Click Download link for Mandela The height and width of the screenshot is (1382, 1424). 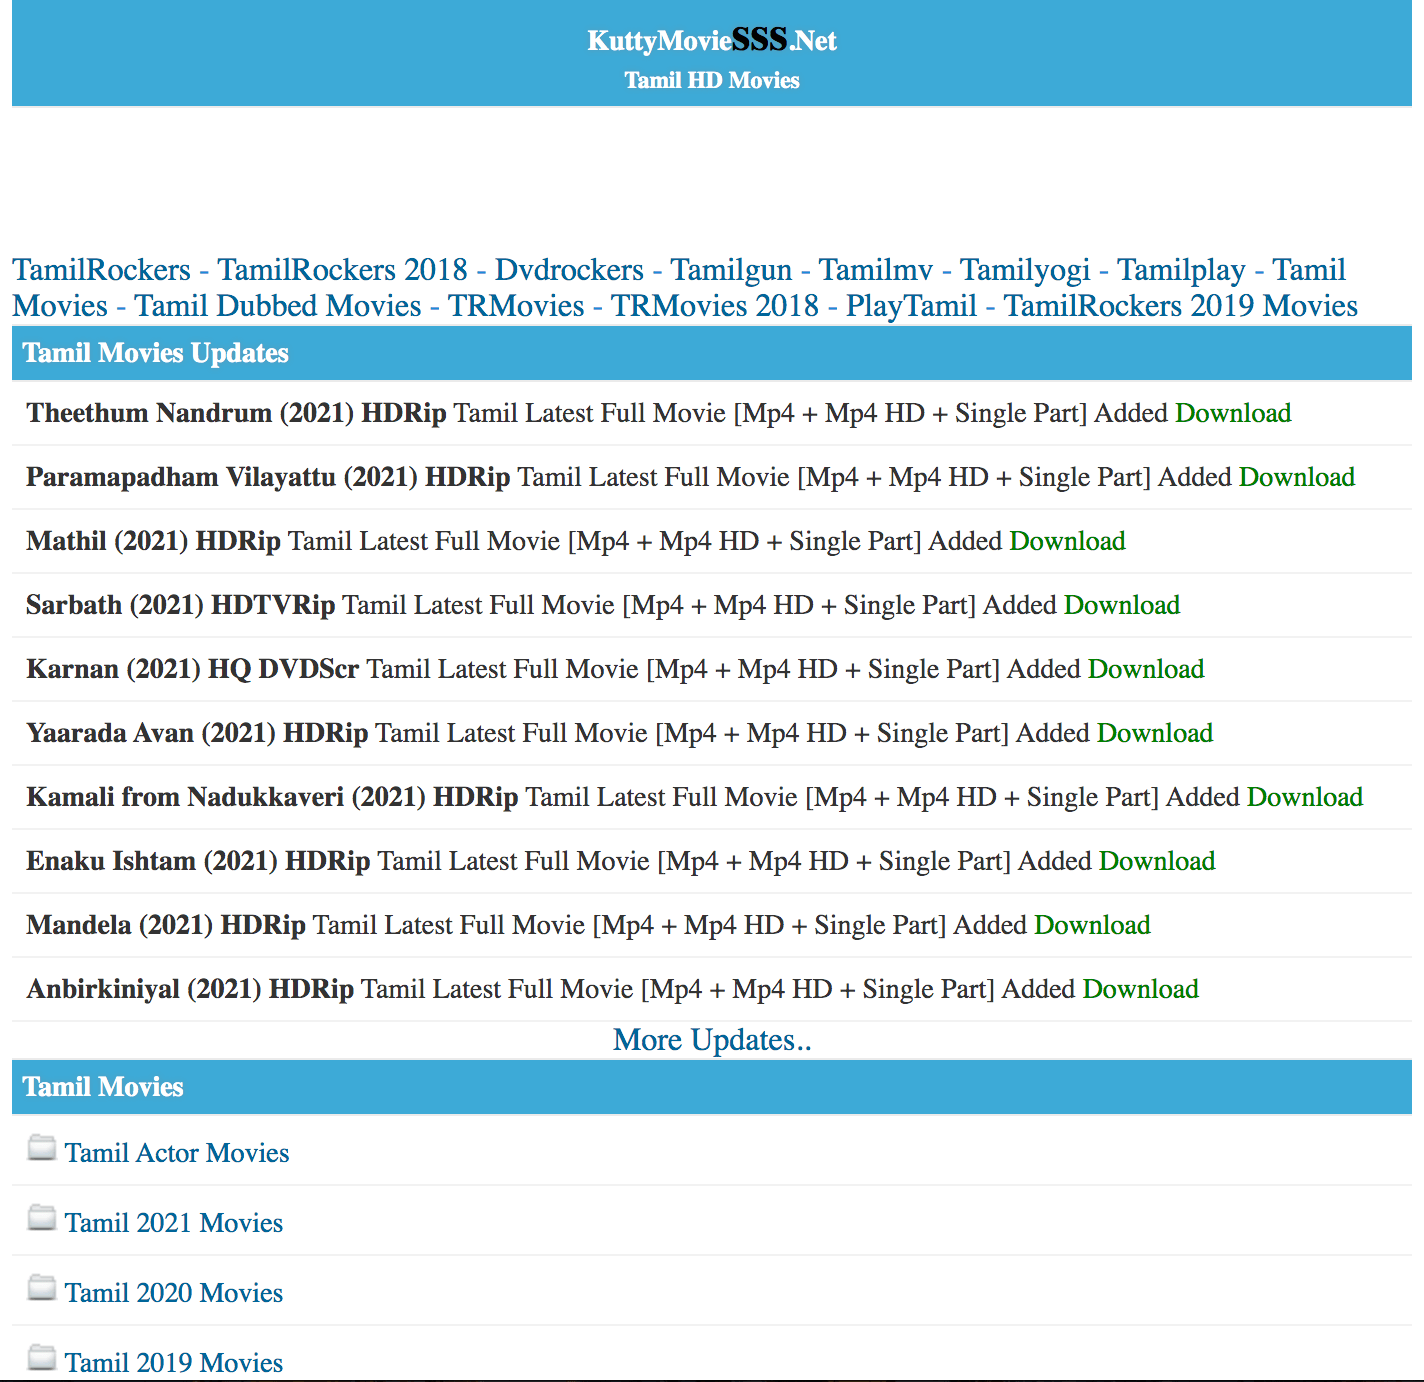[x=1092, y=925]
